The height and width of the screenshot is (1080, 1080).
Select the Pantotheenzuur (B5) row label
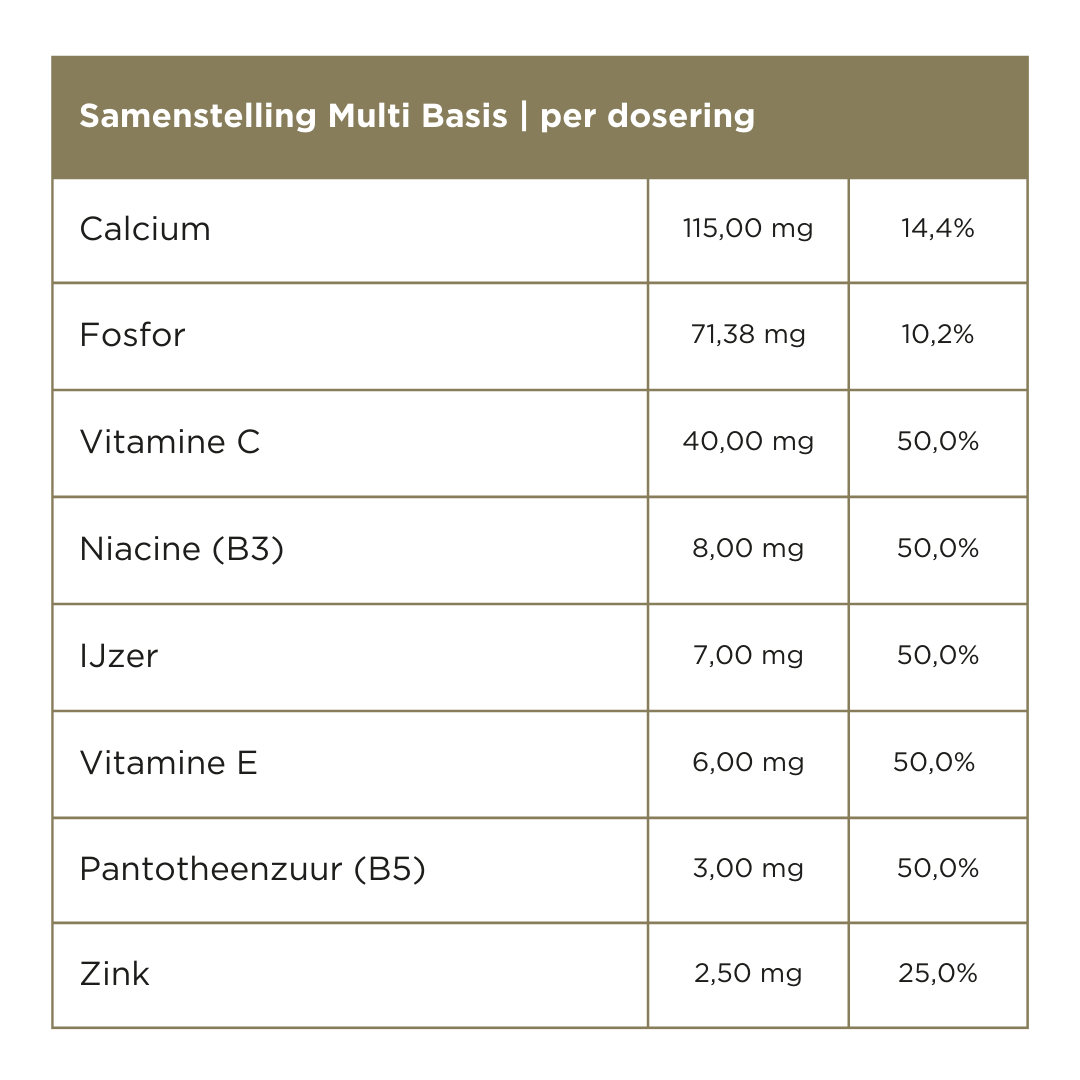253,869
